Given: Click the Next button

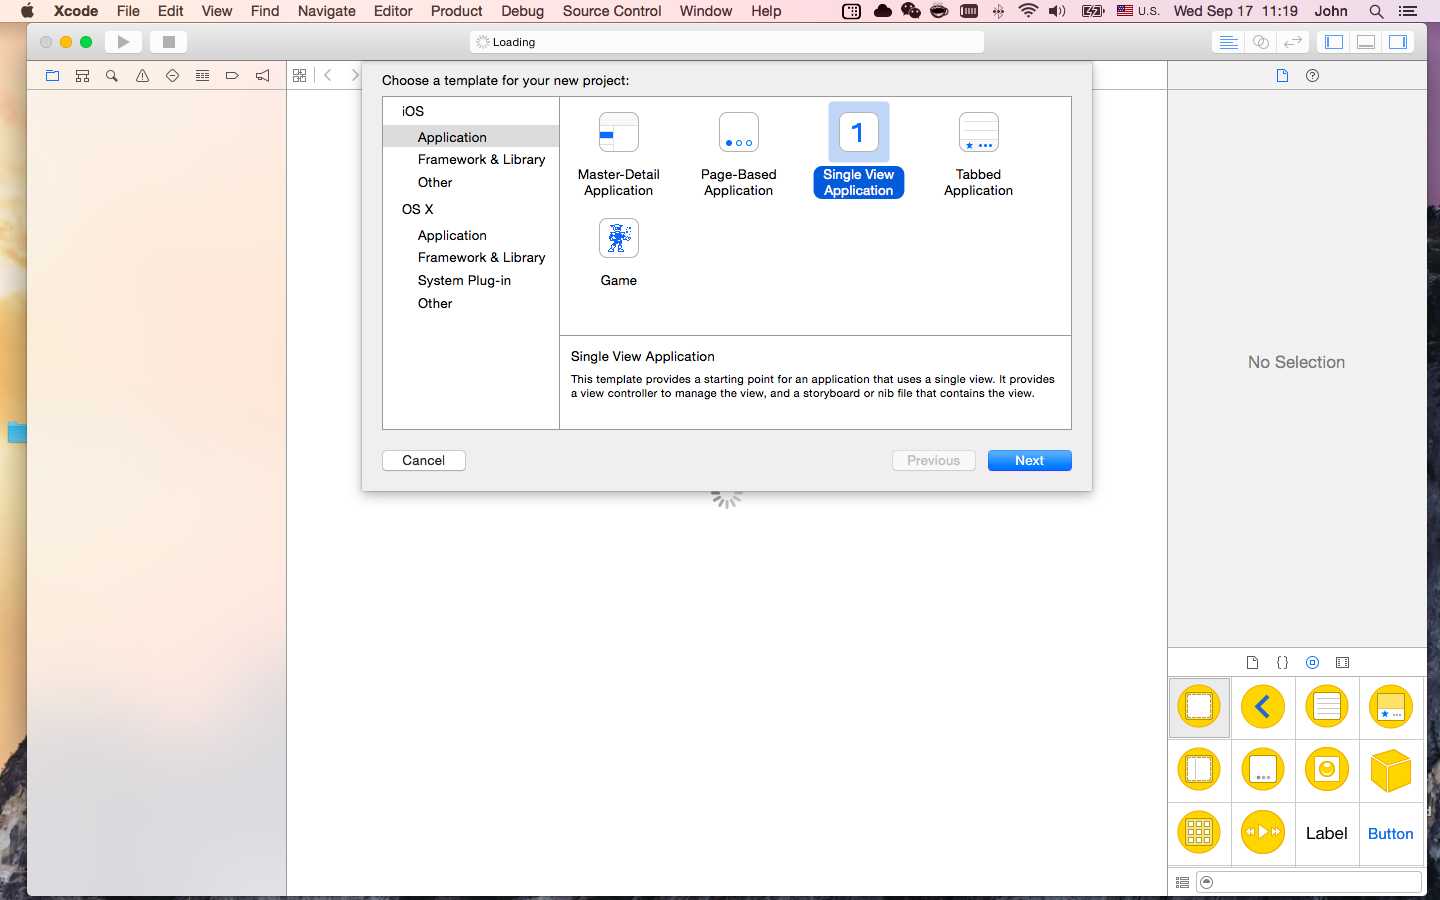Looking at the screenshot, I should pos(1029,460).
